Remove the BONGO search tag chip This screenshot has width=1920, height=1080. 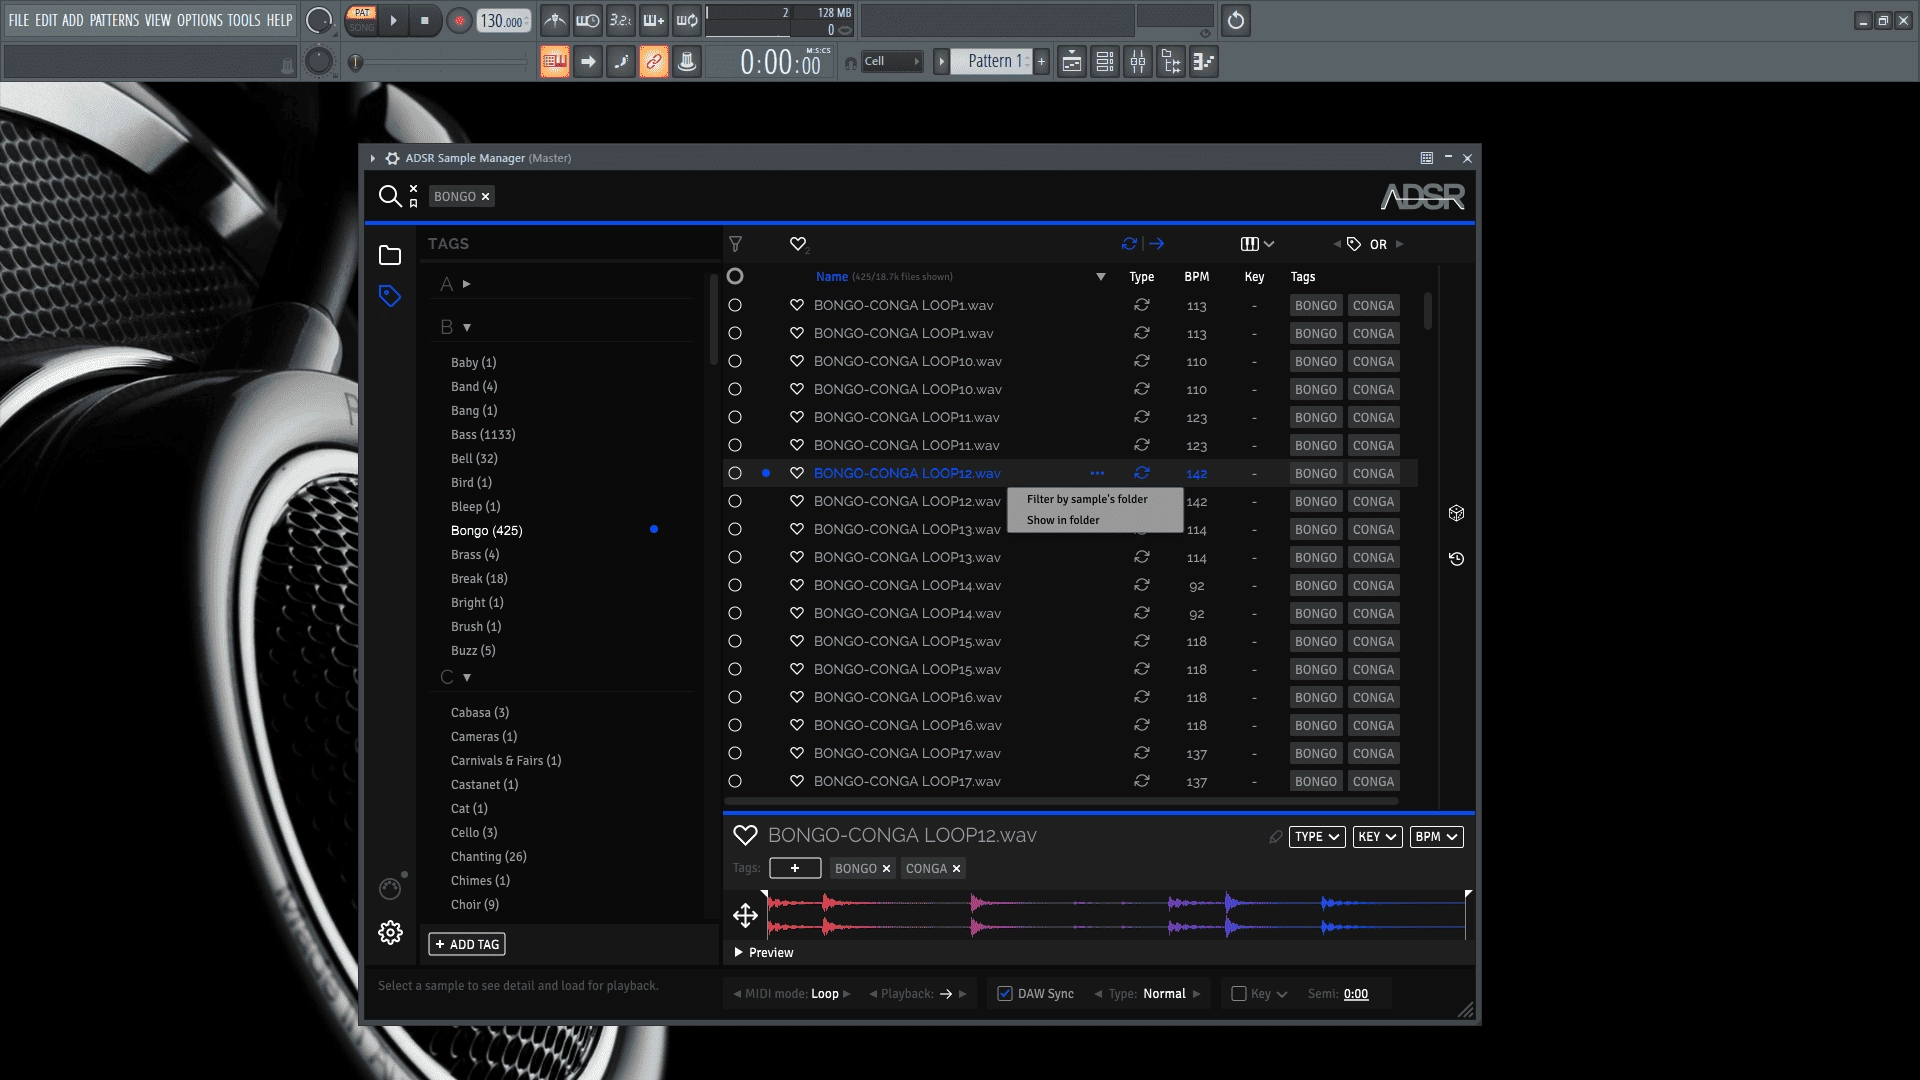coord(486,197)
